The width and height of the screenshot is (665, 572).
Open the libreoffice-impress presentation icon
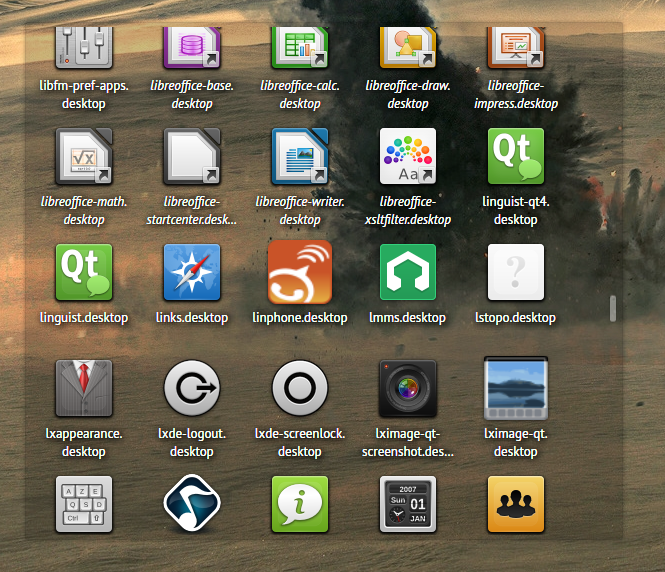[x=516, y=47]
